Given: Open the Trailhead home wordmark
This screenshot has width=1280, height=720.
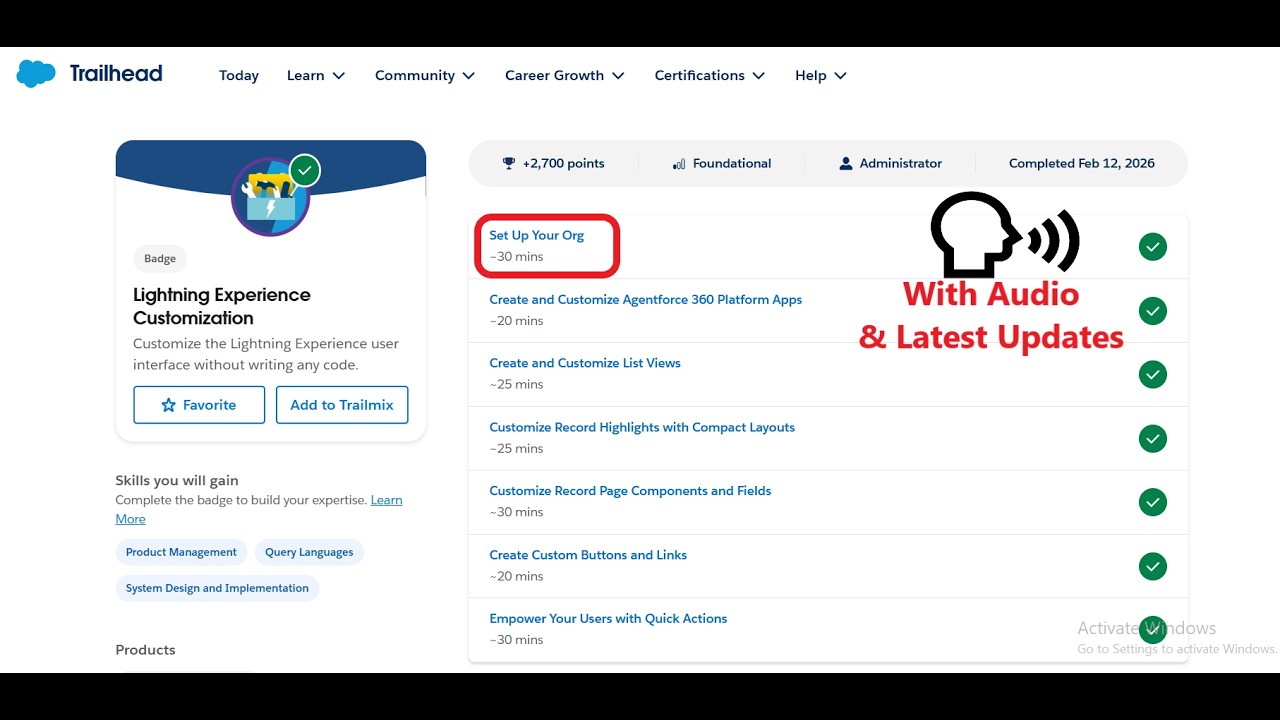Looking at the screenshot, I should (116, 73).
